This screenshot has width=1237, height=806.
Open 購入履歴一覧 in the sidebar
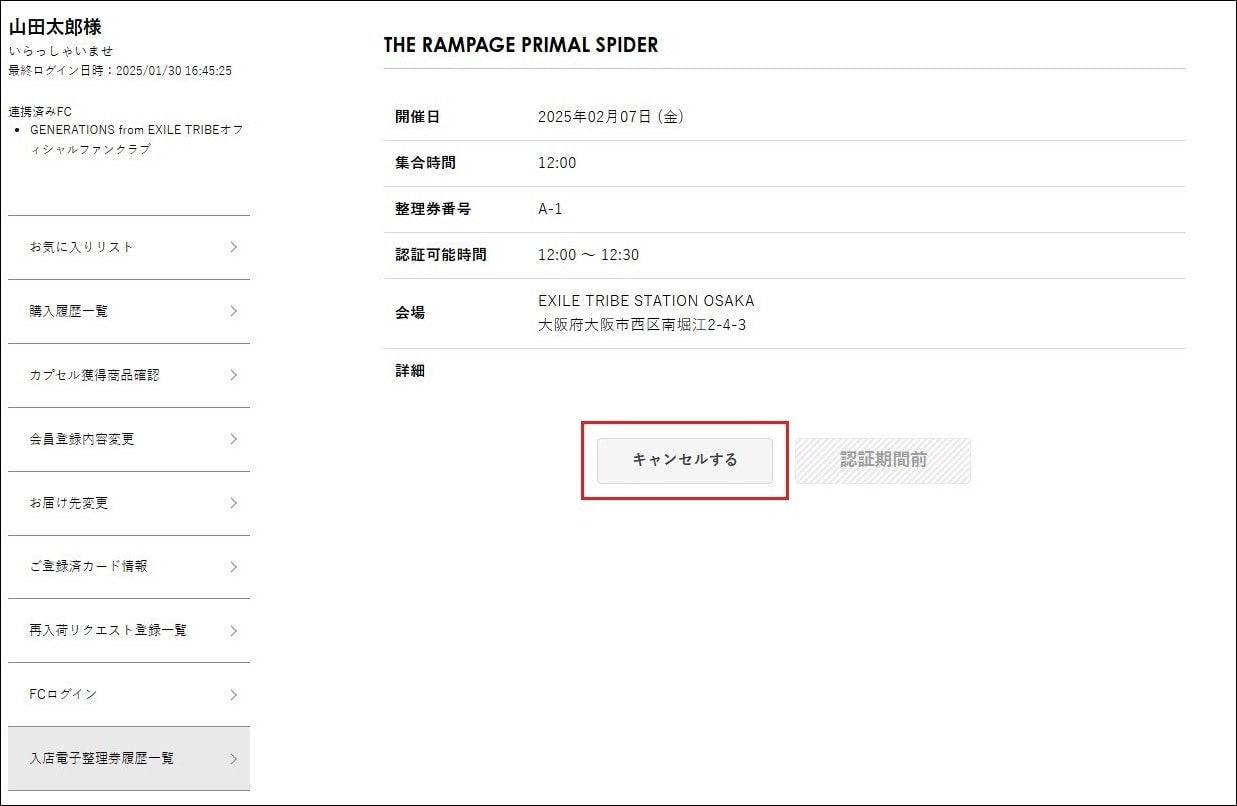129,311
